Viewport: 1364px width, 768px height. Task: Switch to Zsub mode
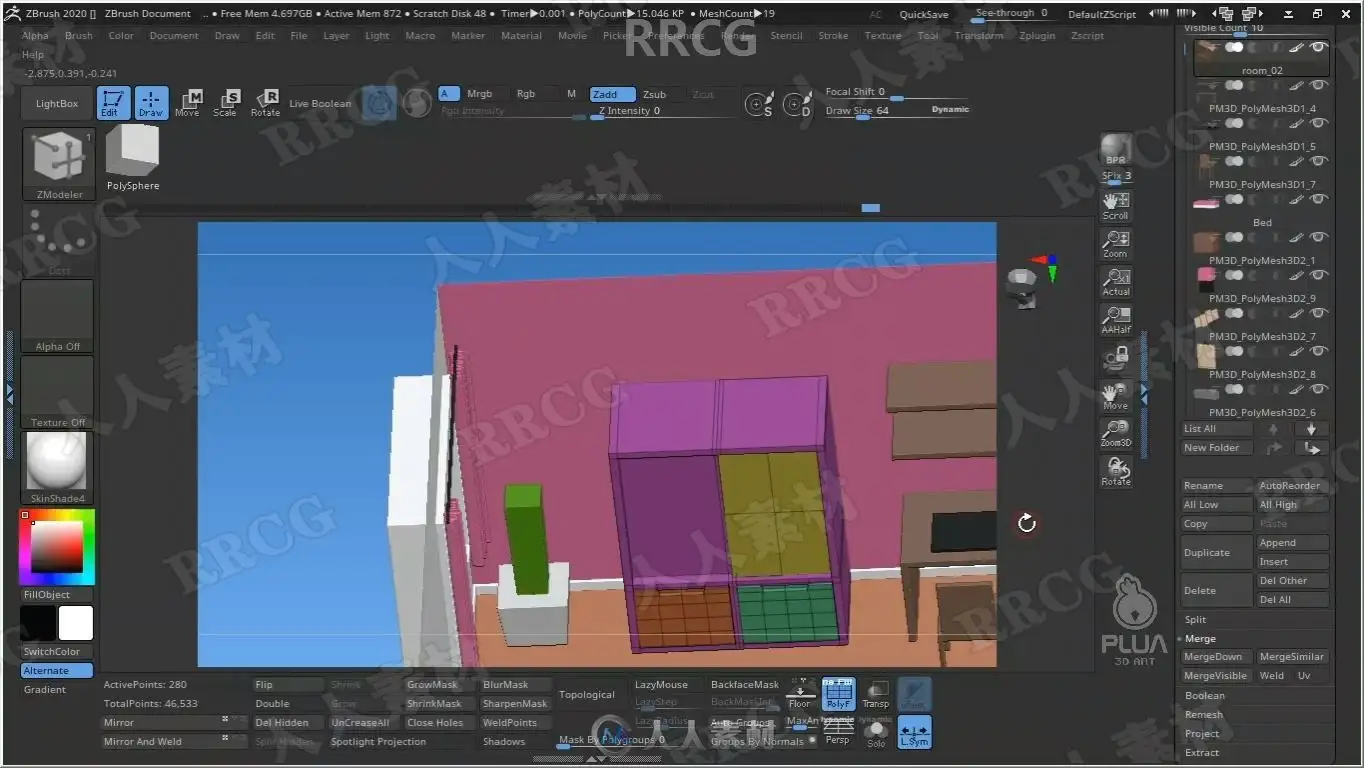click(x=655, y=94)
